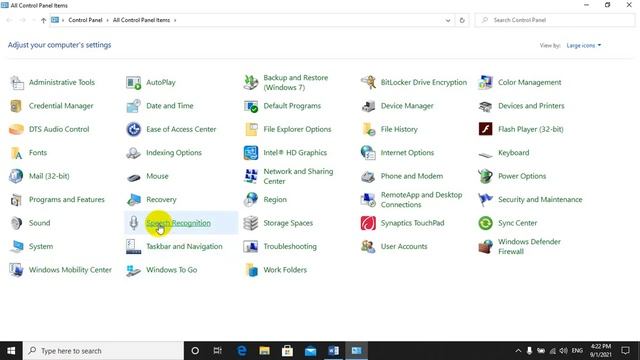This screenshot has width=640, height=360.
Task: Select All Control Panel Items breadcrumb
Action: click(141, 20)
